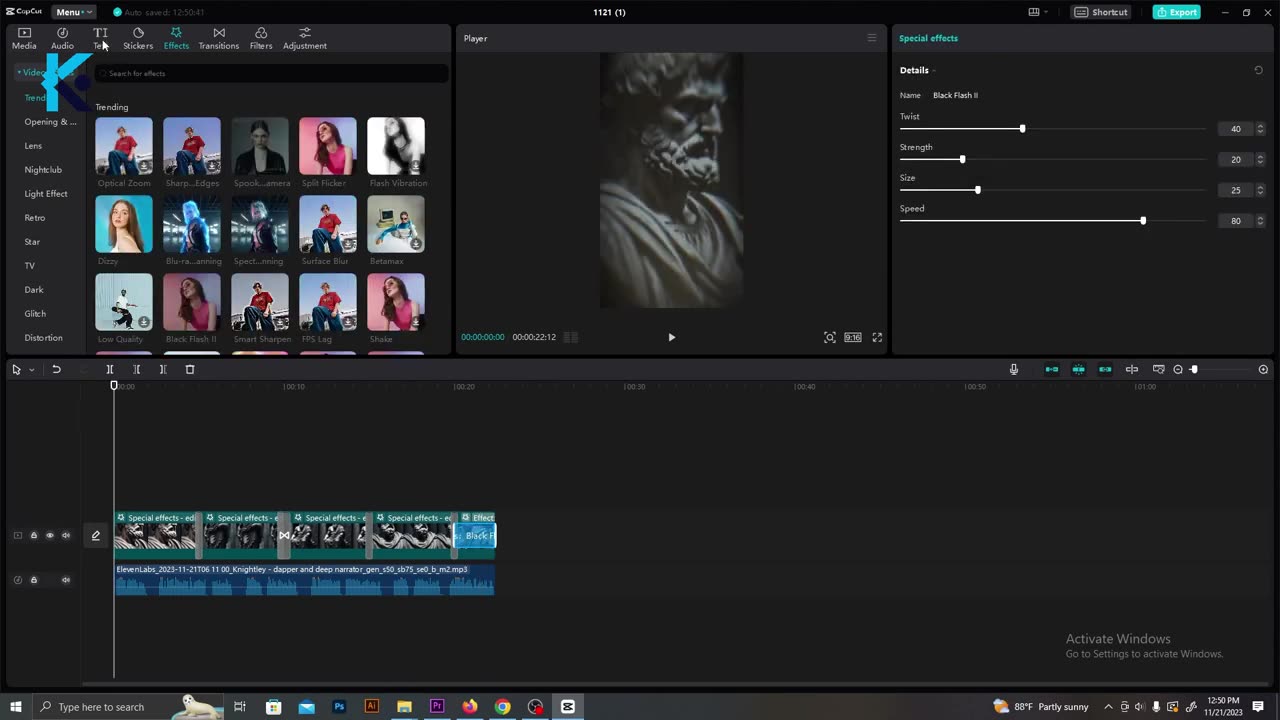This screenshot has height=720, width=1280.
Task: Click the preview zoom-fit icon
Action: click(830, 337)
